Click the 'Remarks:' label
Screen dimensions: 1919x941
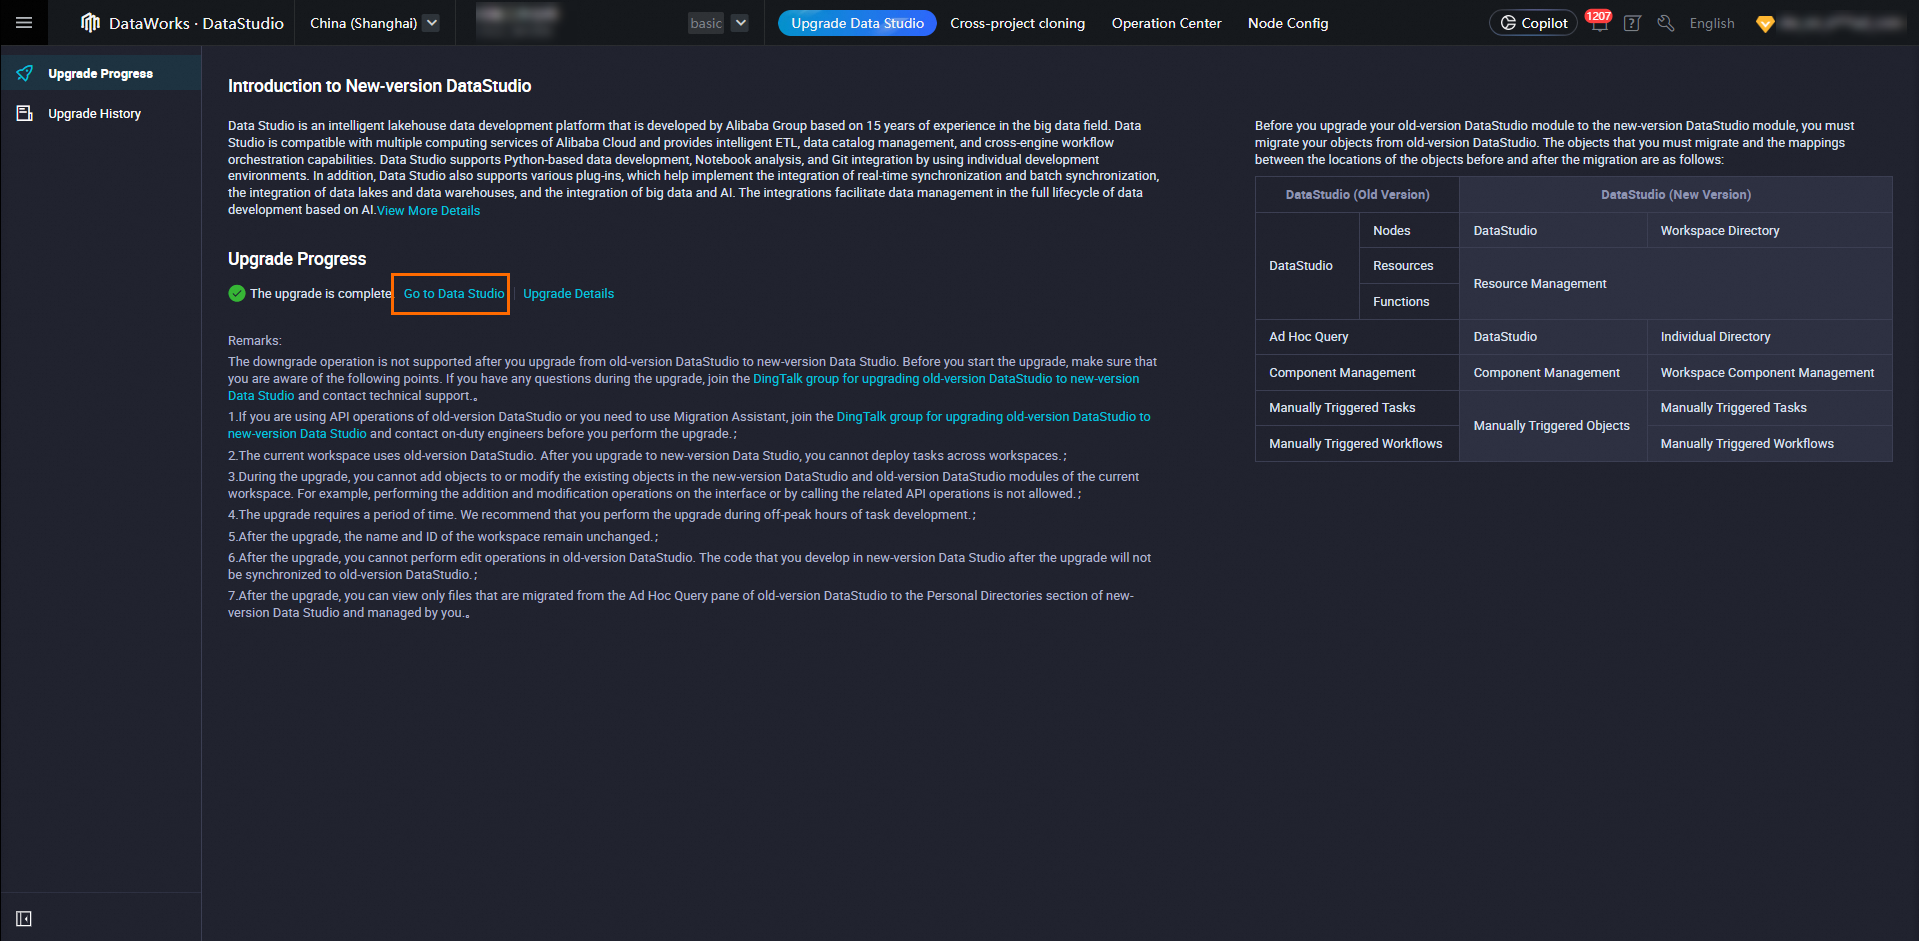pyautogui.click(x=255, y=340)
